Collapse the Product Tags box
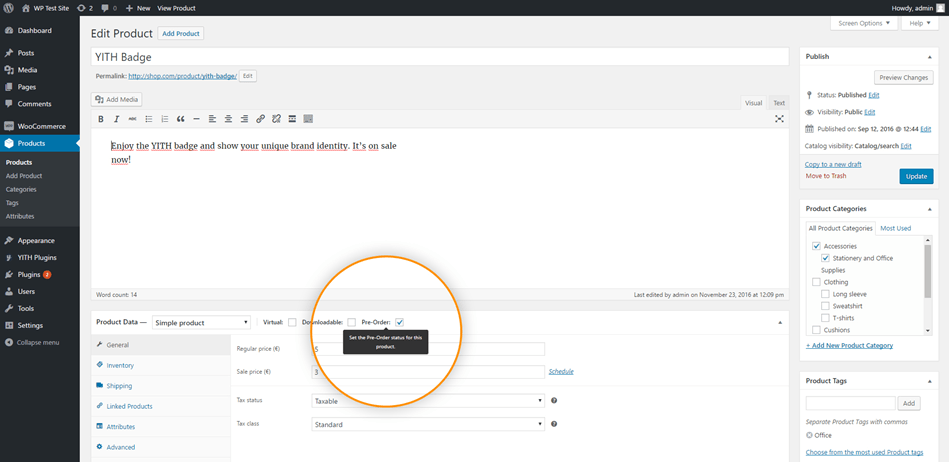 coord(929,381)
